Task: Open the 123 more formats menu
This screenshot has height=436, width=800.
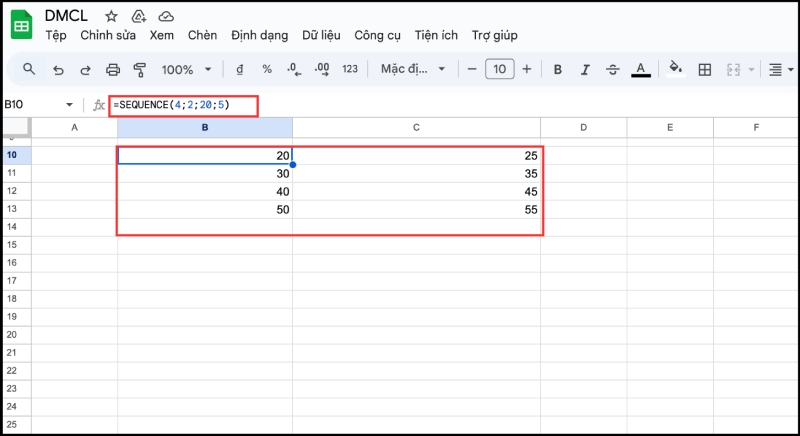Action: tap(350, 69)
